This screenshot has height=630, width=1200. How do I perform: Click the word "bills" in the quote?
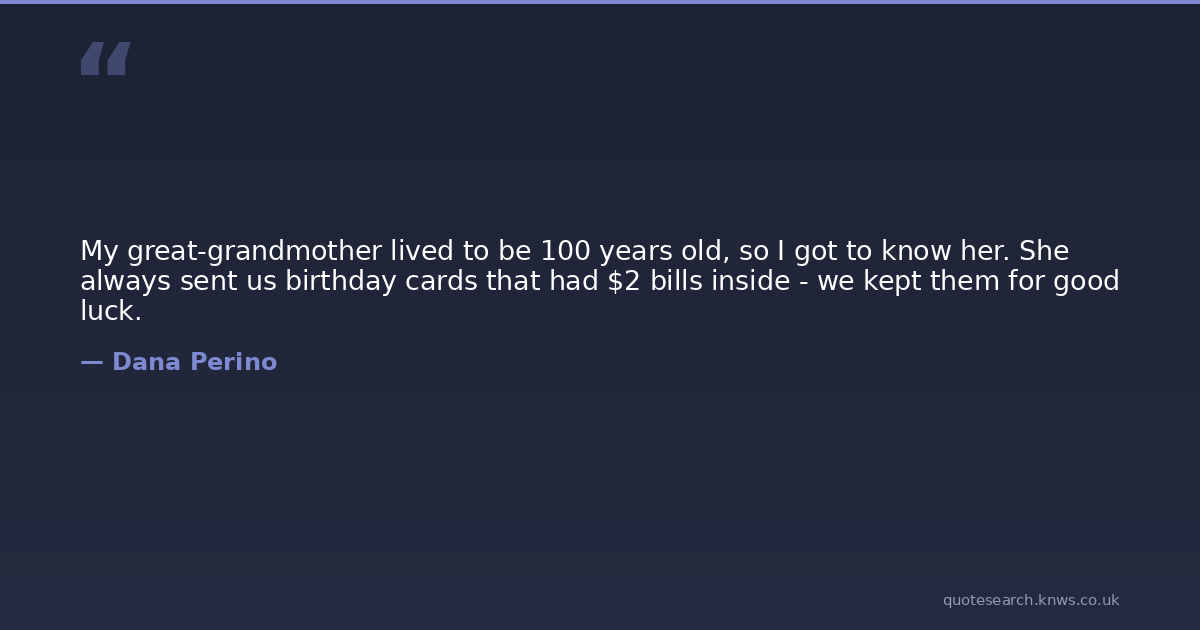676,281
